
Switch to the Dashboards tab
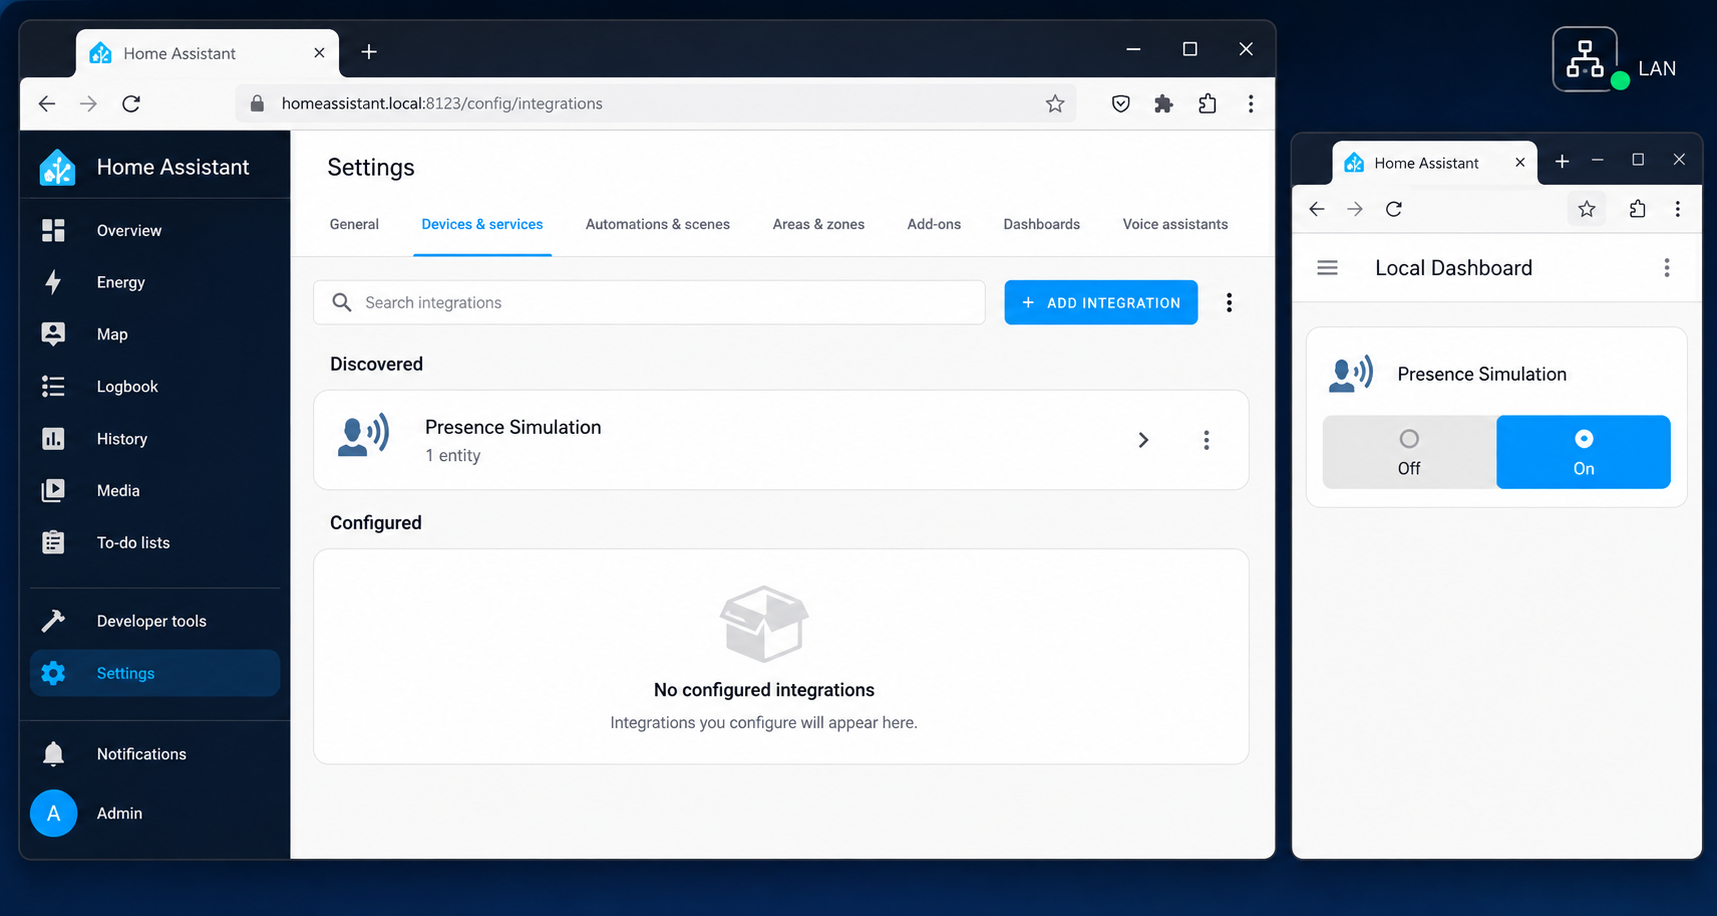(1042, 224)
